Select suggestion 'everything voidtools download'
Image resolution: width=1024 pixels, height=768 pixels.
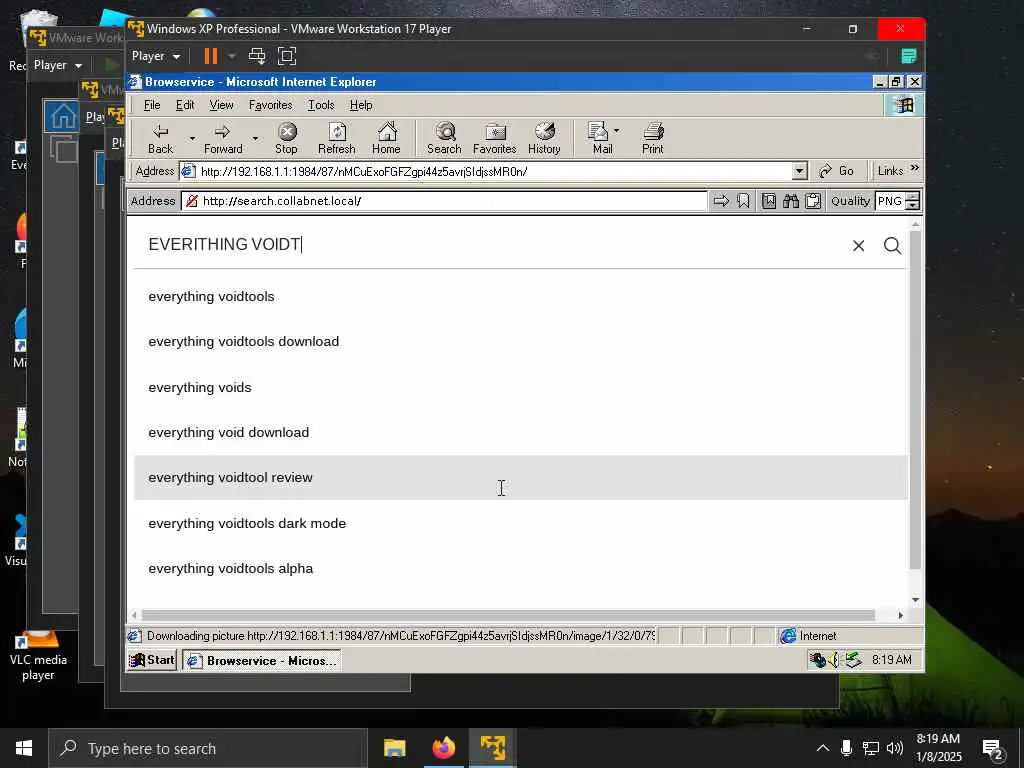click(520, 342)
